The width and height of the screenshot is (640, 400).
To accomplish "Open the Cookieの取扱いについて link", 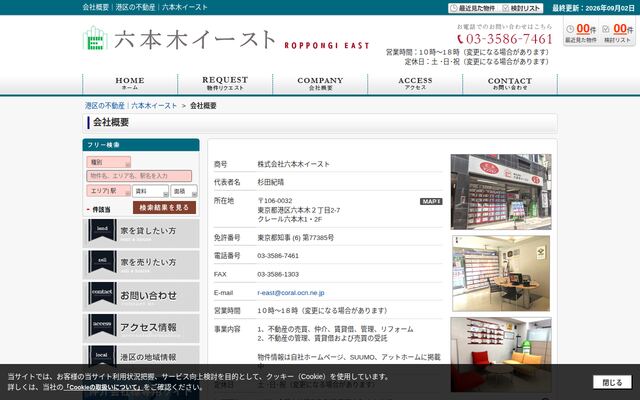I will coord(103,387).
